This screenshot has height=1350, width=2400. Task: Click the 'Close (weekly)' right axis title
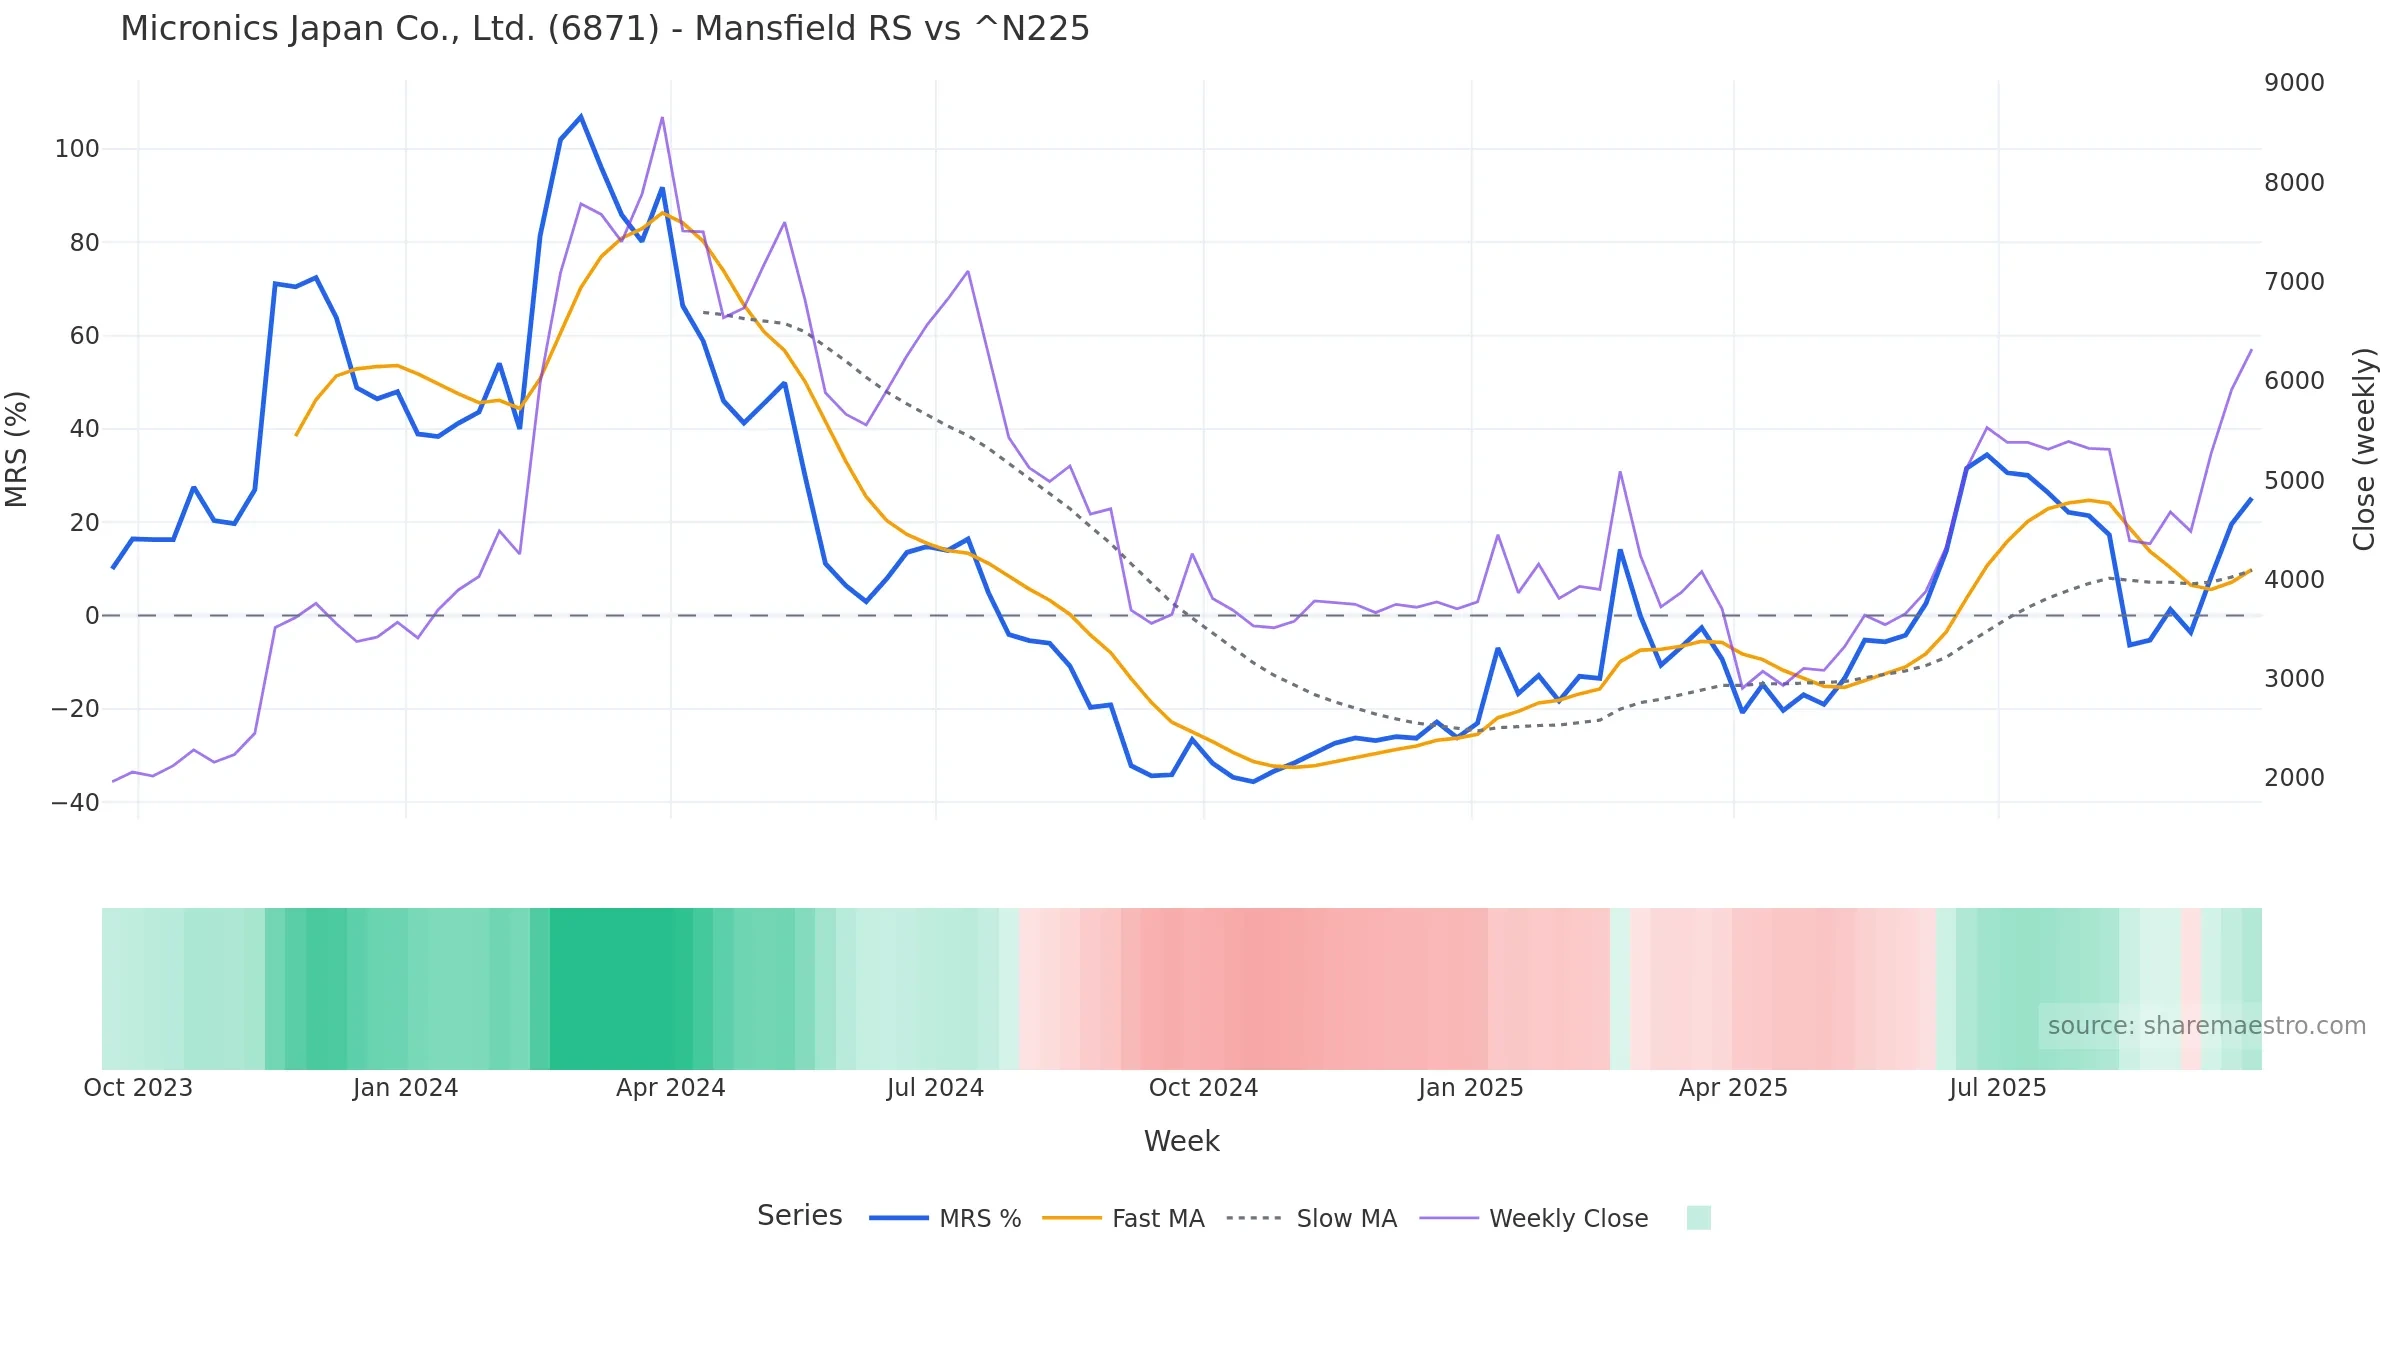click(2364, 449)
